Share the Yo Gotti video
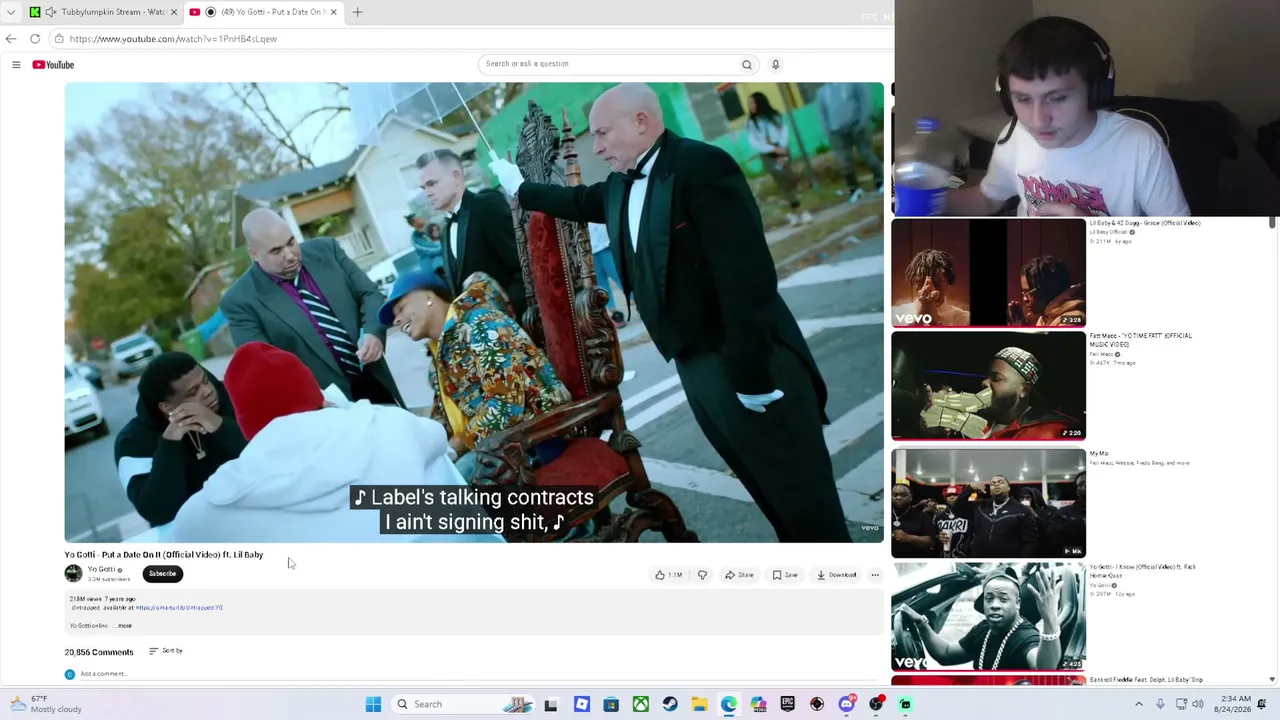The image size is (1280, 720). click(x=740, y=575)
